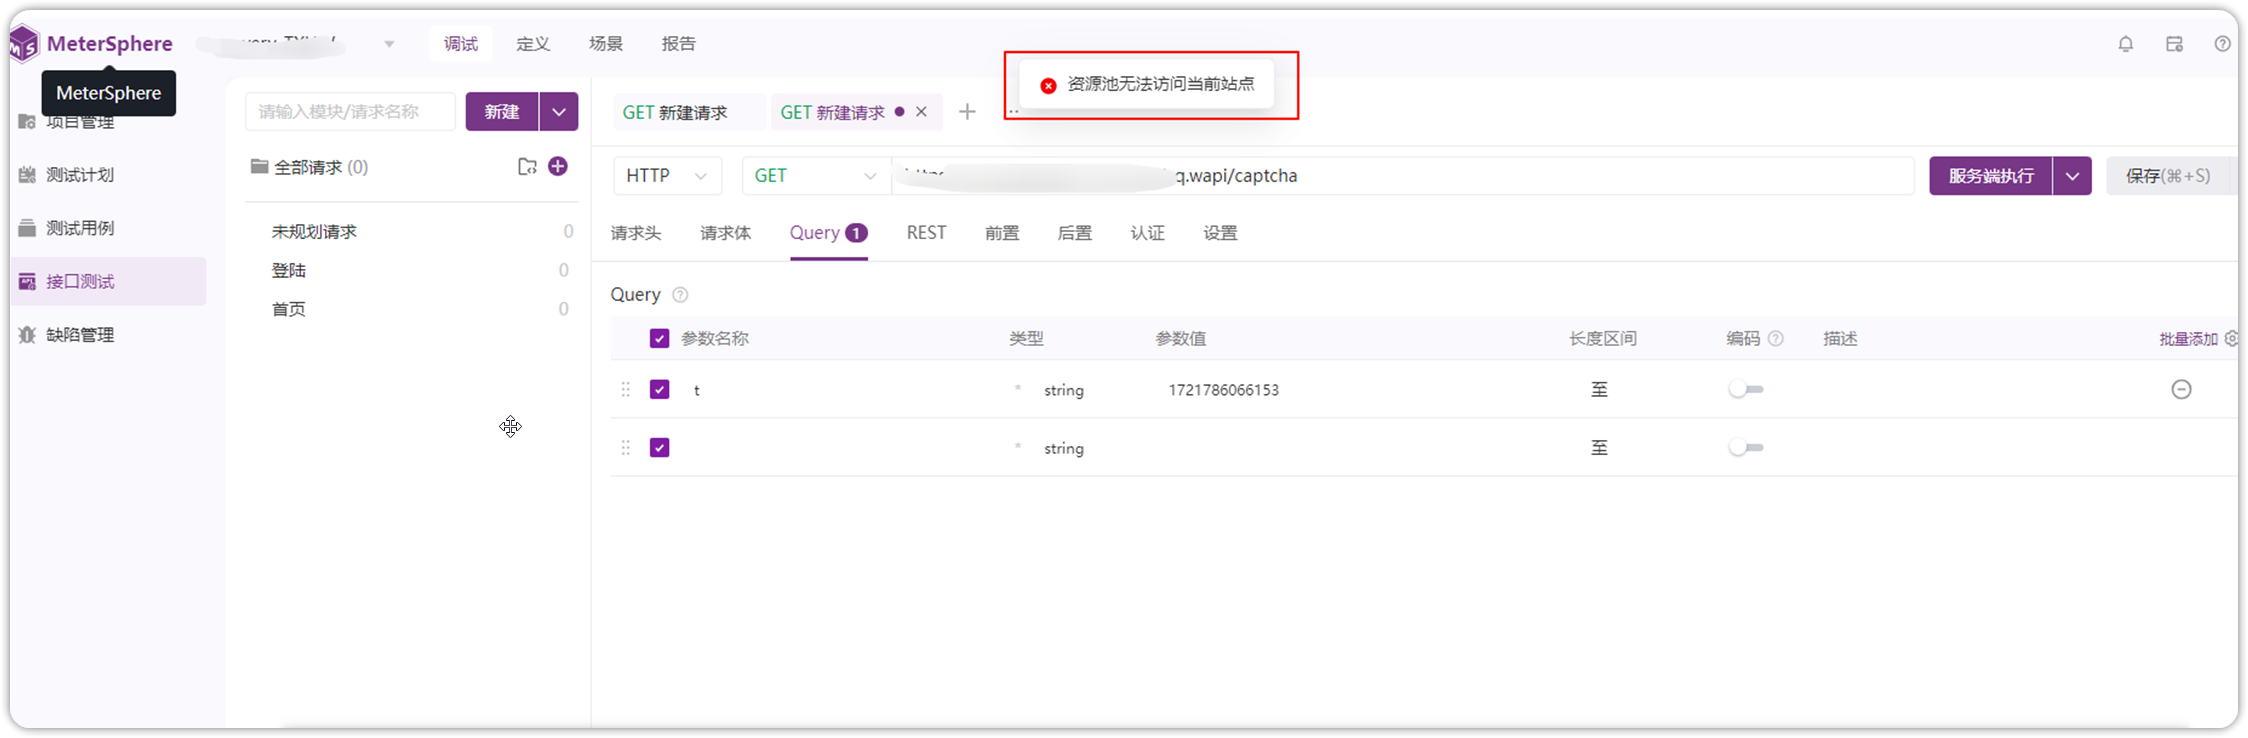Click drag handle of empty parameter row
Image resolution: width=2248 pixels, height=738 pixels.
click(626, 448)
